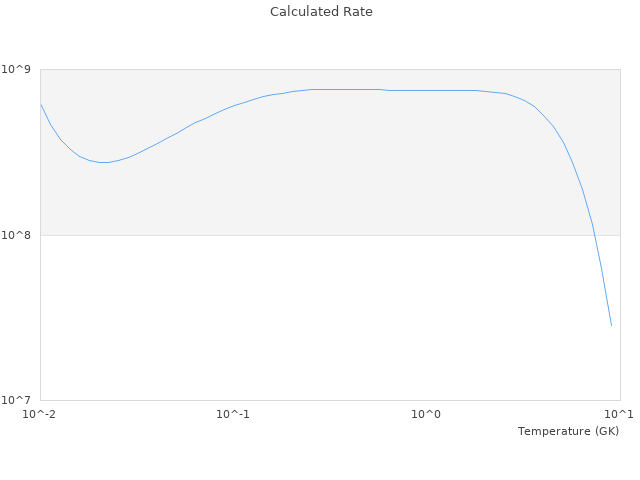Screen dimensions: 640x480
Task: Click the leftmost starting point of the curve
Action: click(40, 103)
